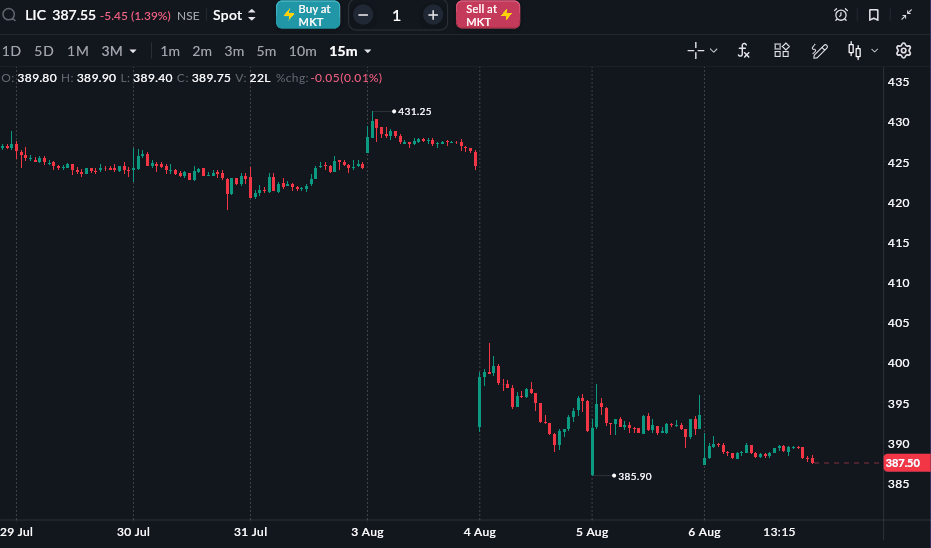Open the Spot segment dropdown
This screenshot has width=931, height=548.
coord(234,15)
